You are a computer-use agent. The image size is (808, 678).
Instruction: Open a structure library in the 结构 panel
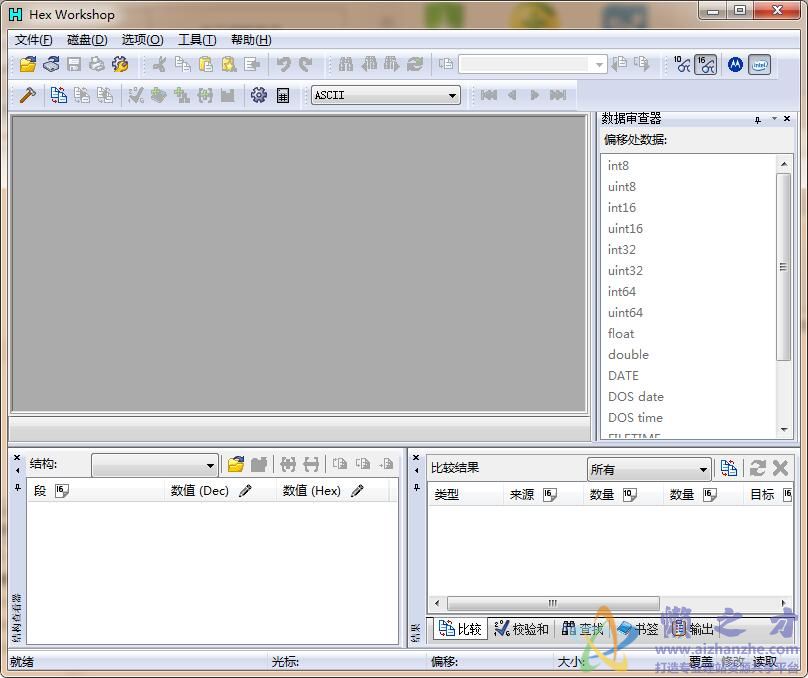click(x=236, y=463)
